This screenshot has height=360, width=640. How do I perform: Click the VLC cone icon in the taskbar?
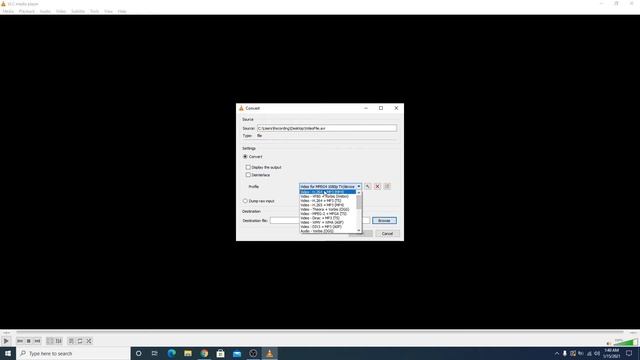point(269,353)
